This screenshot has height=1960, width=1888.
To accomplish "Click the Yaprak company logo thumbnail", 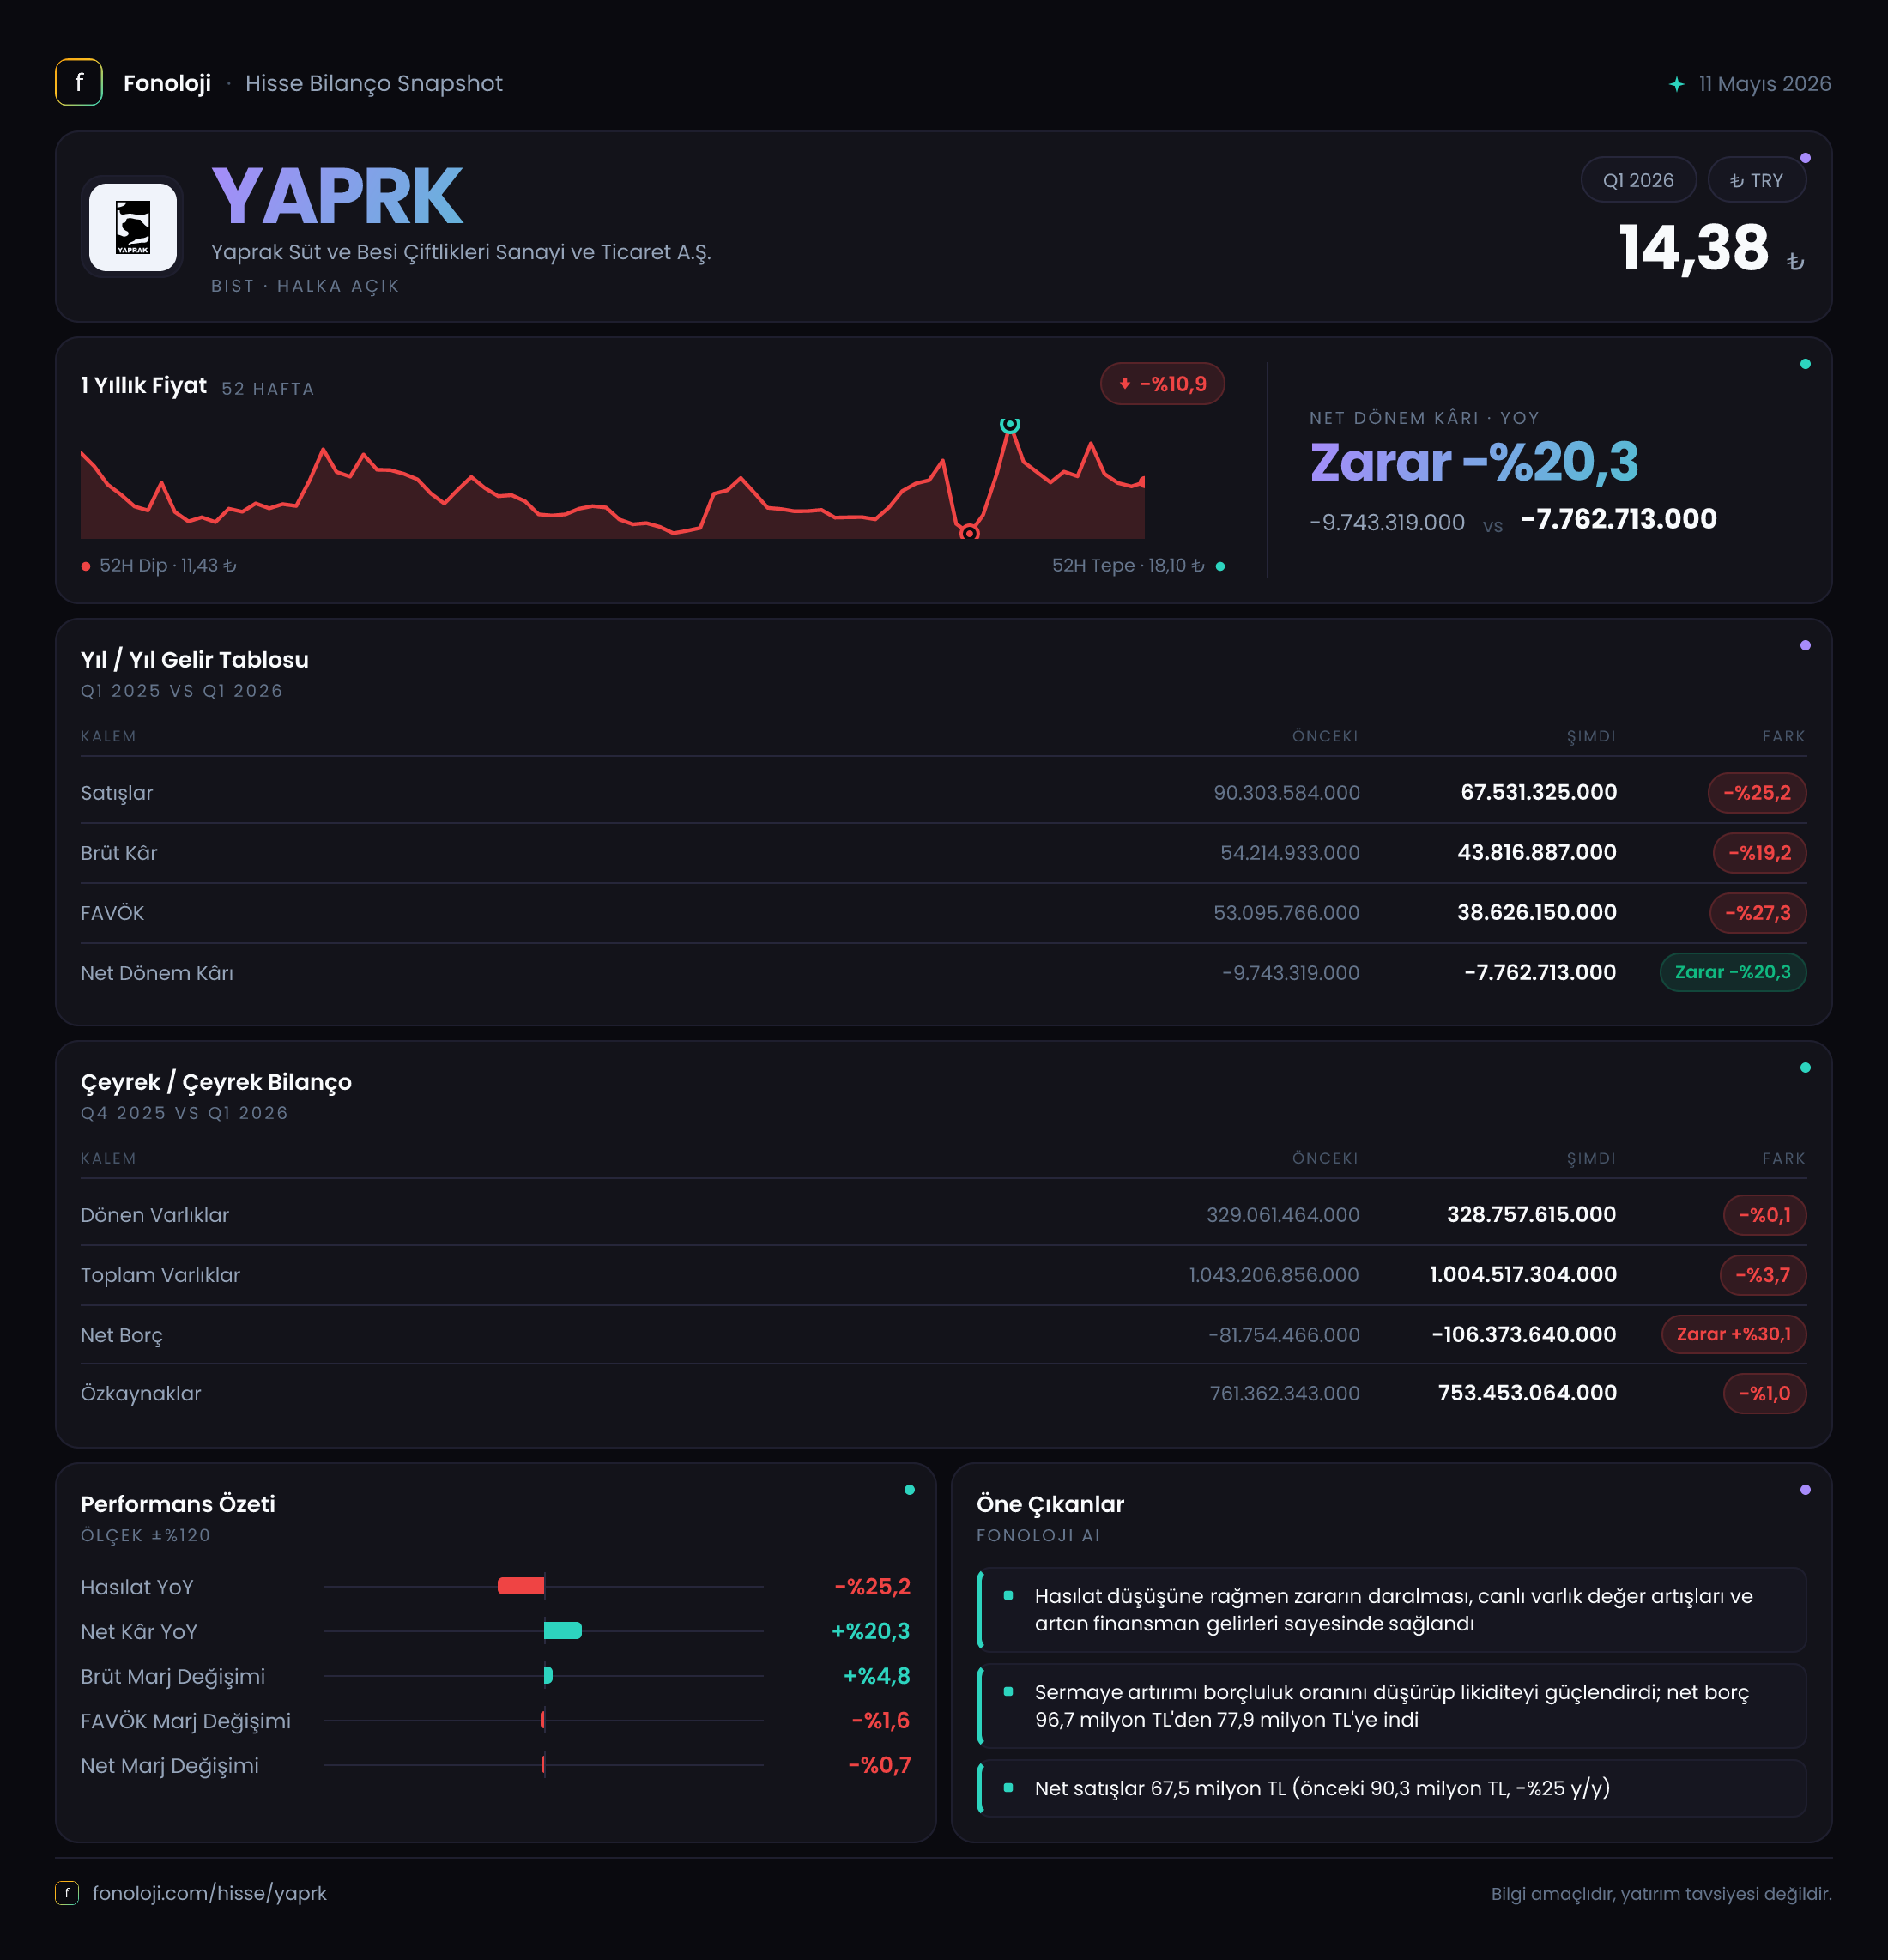I will [x=133, y=227].
